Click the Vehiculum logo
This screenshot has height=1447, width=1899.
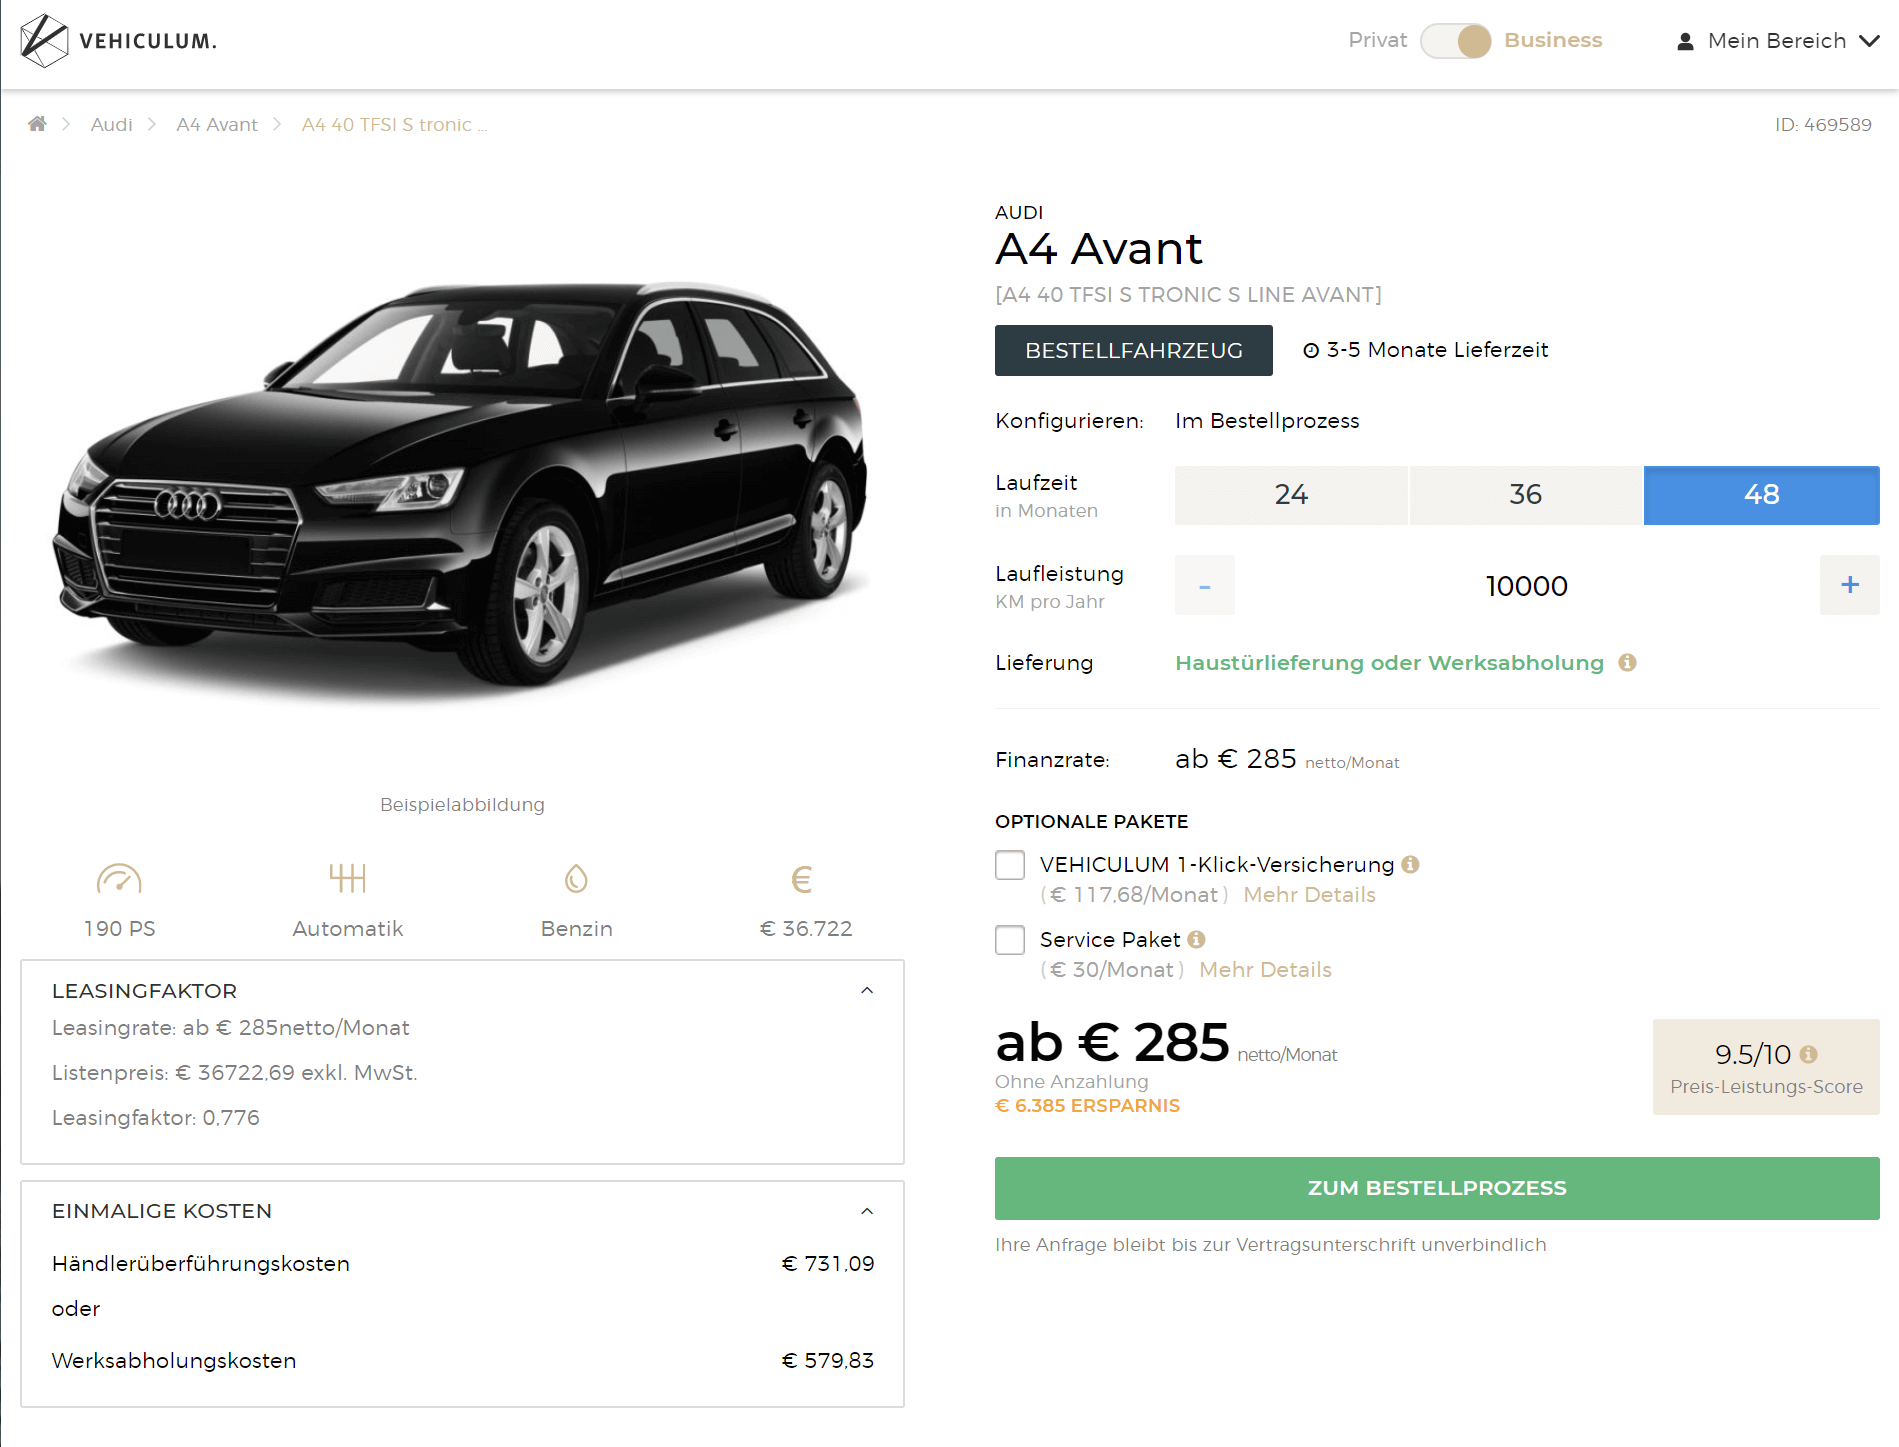[x=118, y=41]
